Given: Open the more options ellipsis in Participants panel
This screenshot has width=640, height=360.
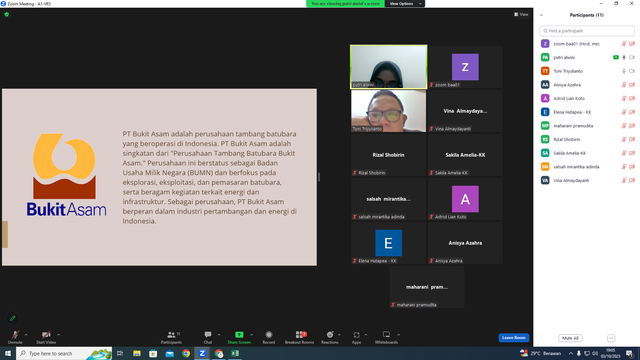Looking at the screenshot, I should point(611,338).
